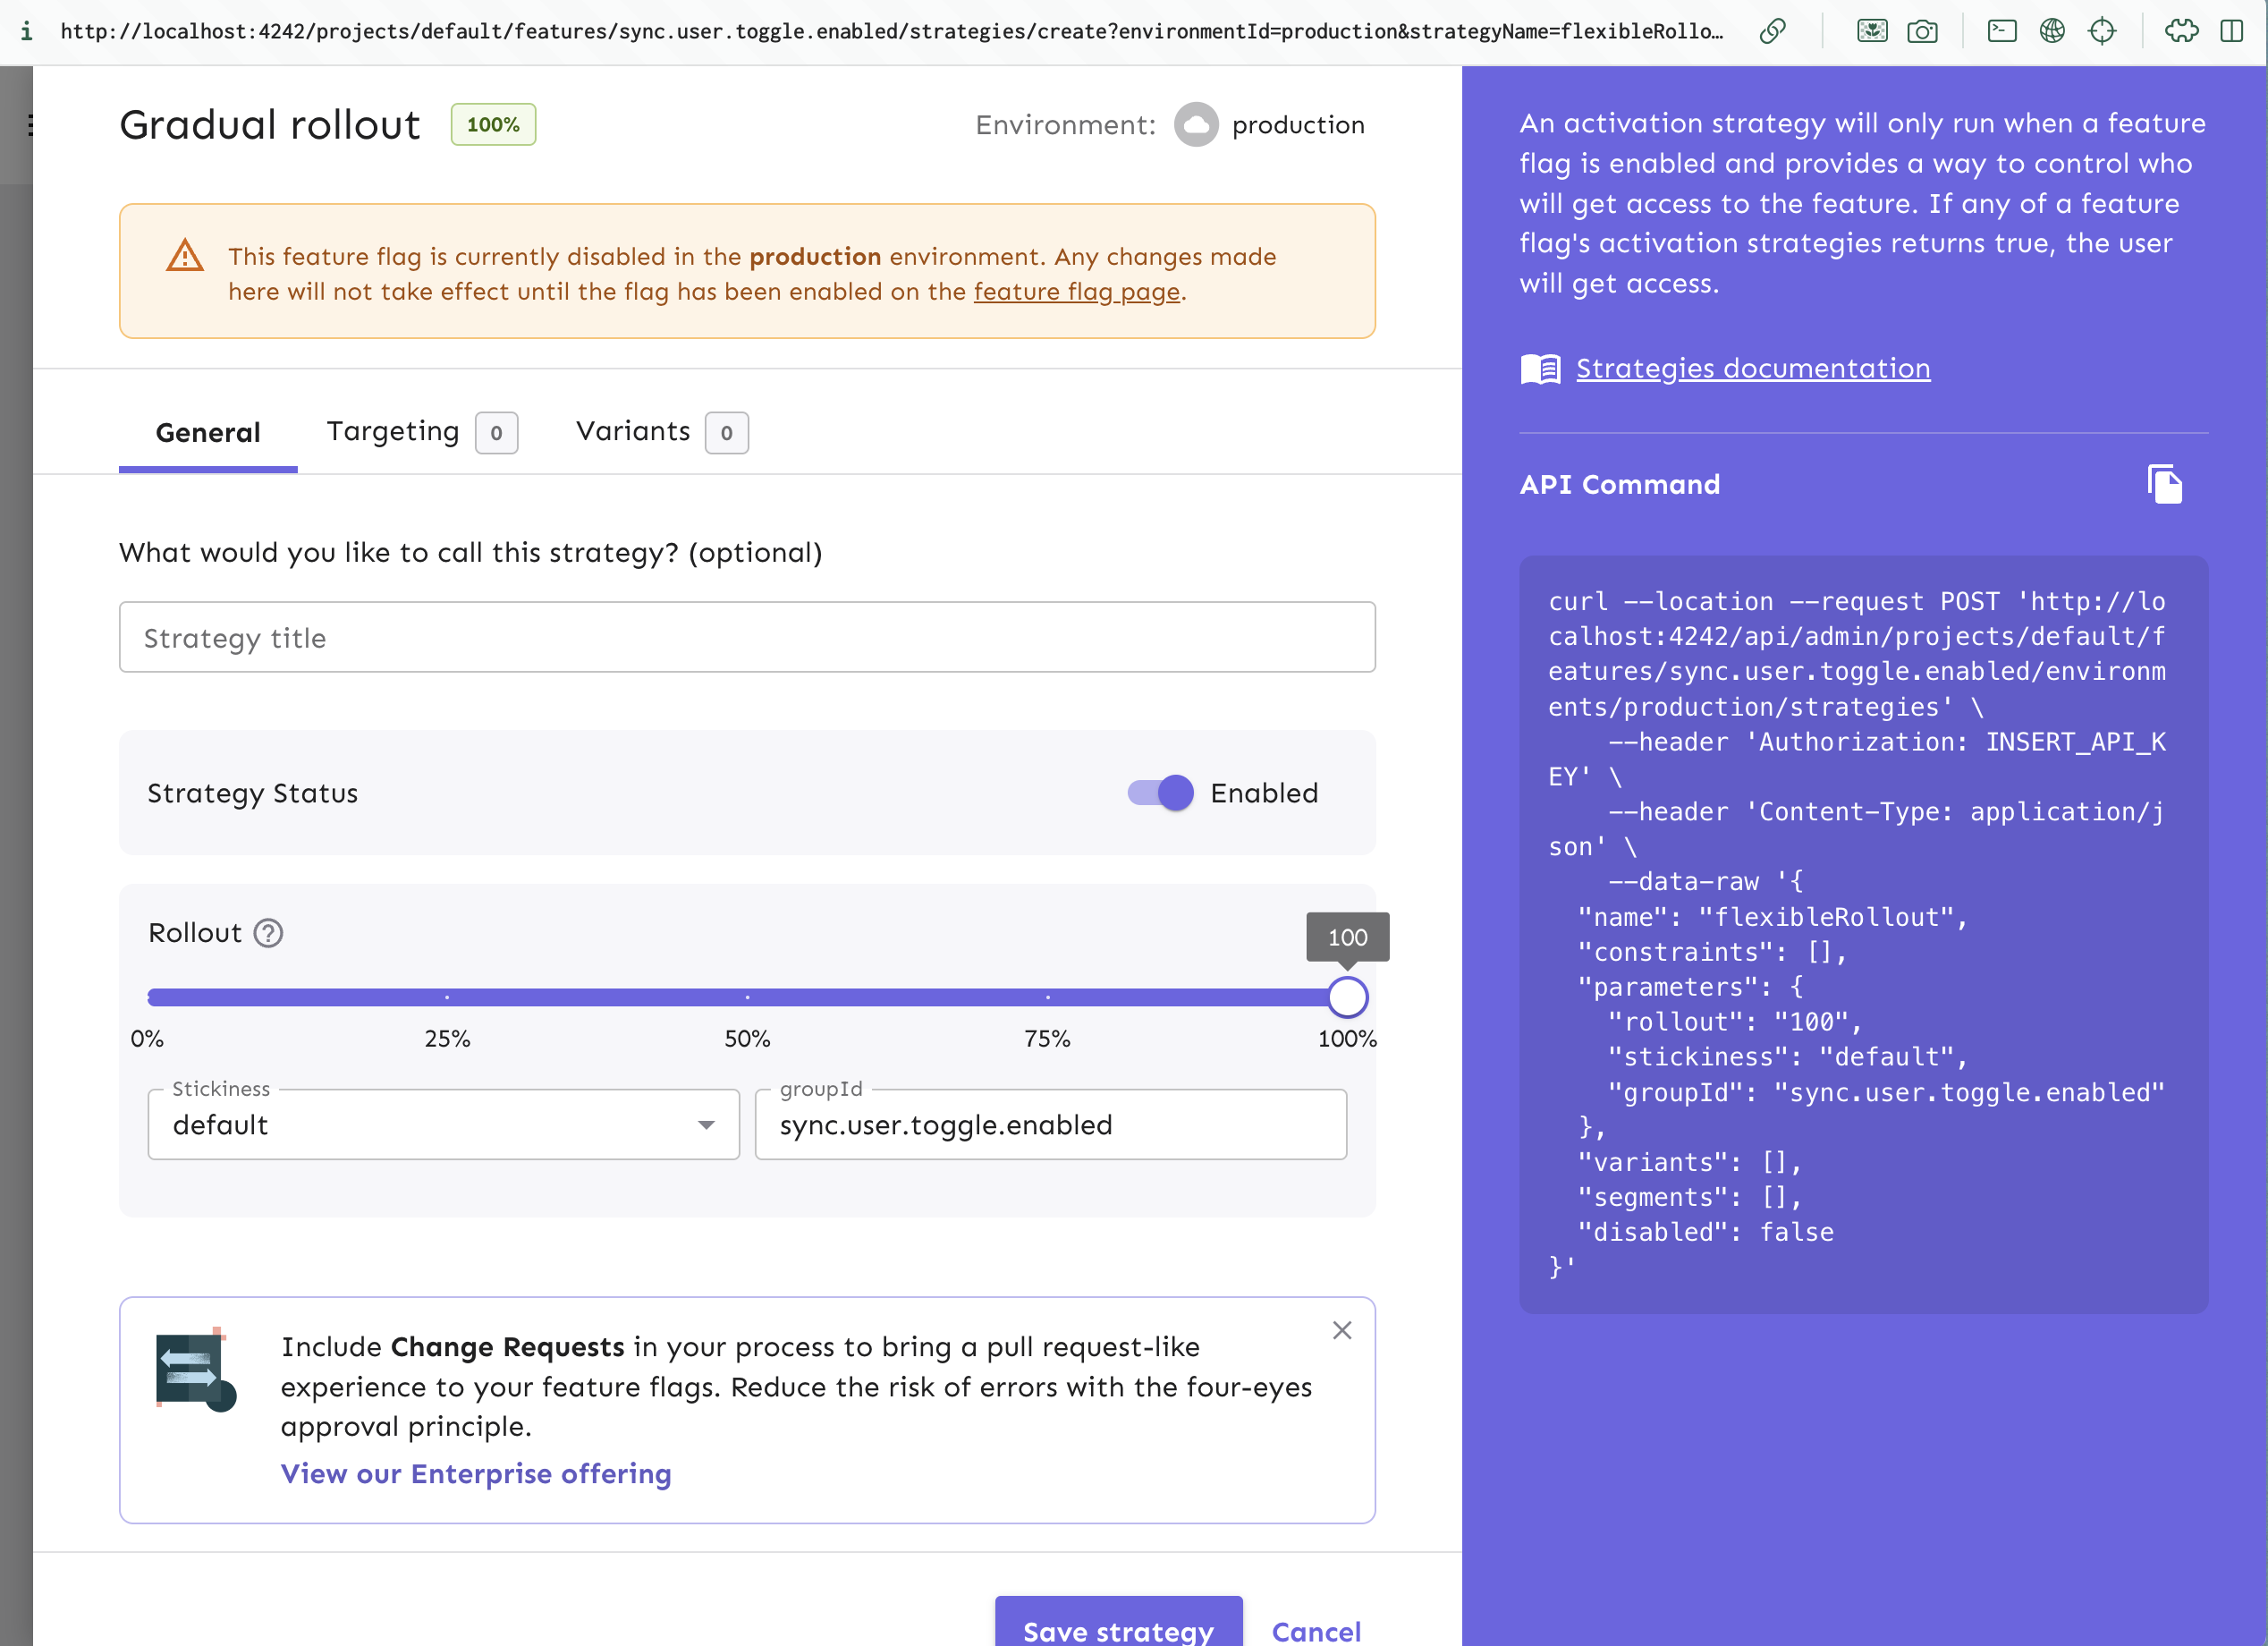Screen dimensions: 2268x1646
Task: Click the copy link icon in address bar
Action: (1772, 31)
